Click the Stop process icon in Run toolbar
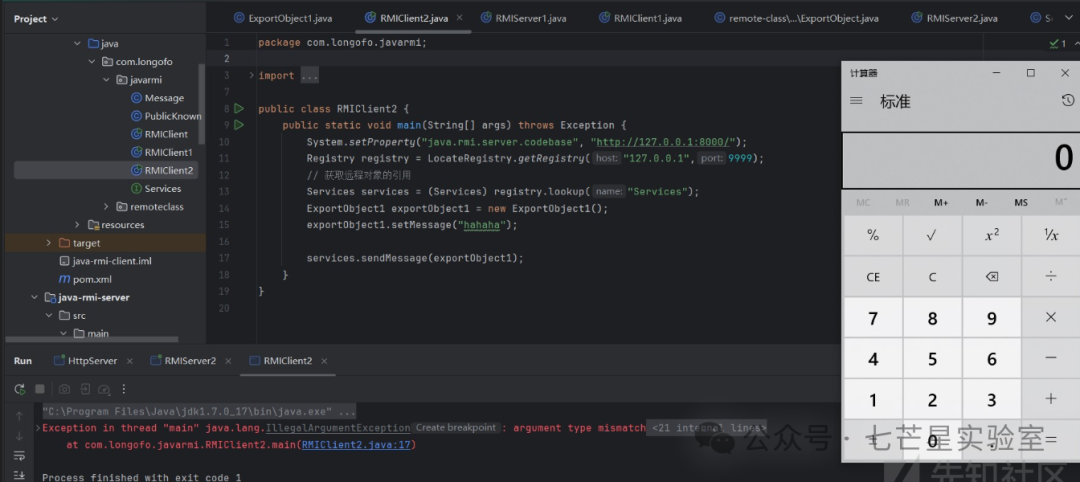This screenshot has height=482, width=1080. point(40,389)
